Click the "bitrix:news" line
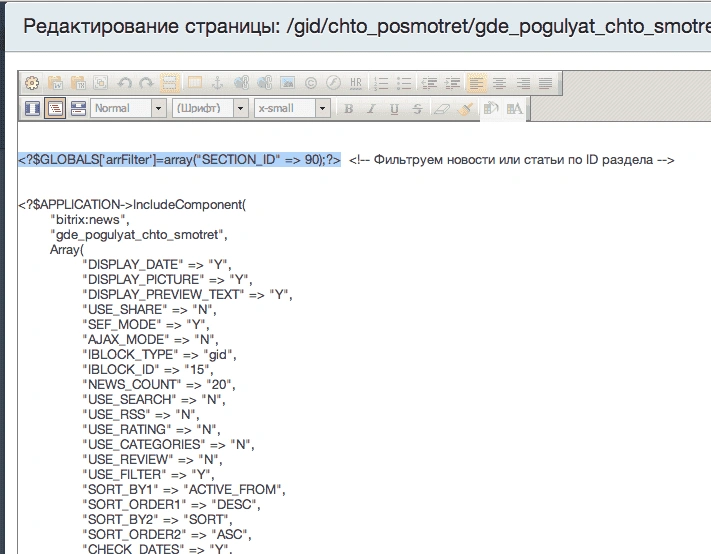This screenshot has height=554, width=711. coord(90,219)
